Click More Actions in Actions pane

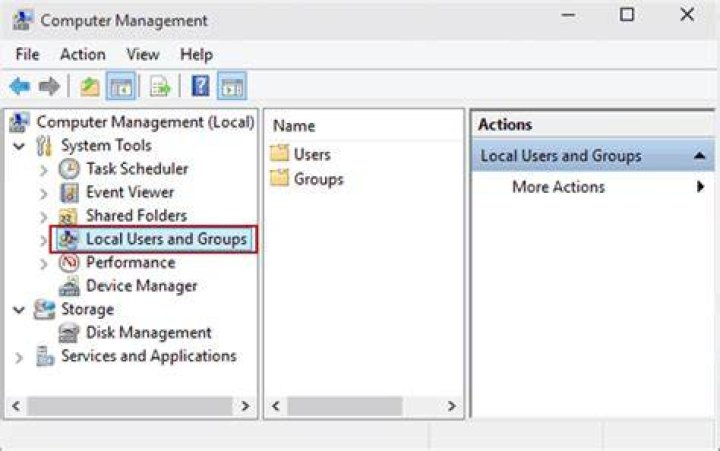[558, 186]
